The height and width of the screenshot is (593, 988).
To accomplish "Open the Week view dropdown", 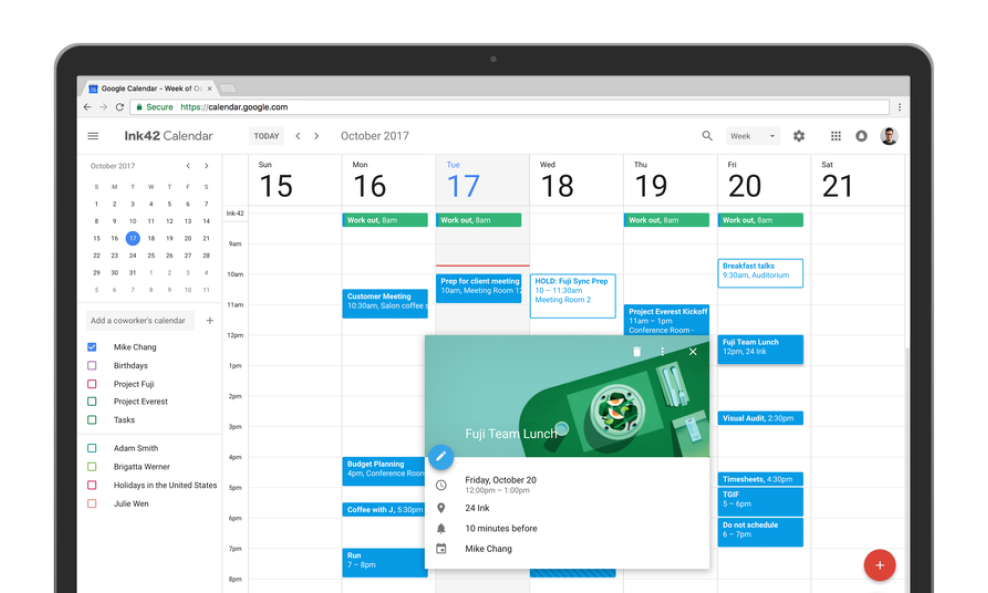I will click(x=753, y=136).
